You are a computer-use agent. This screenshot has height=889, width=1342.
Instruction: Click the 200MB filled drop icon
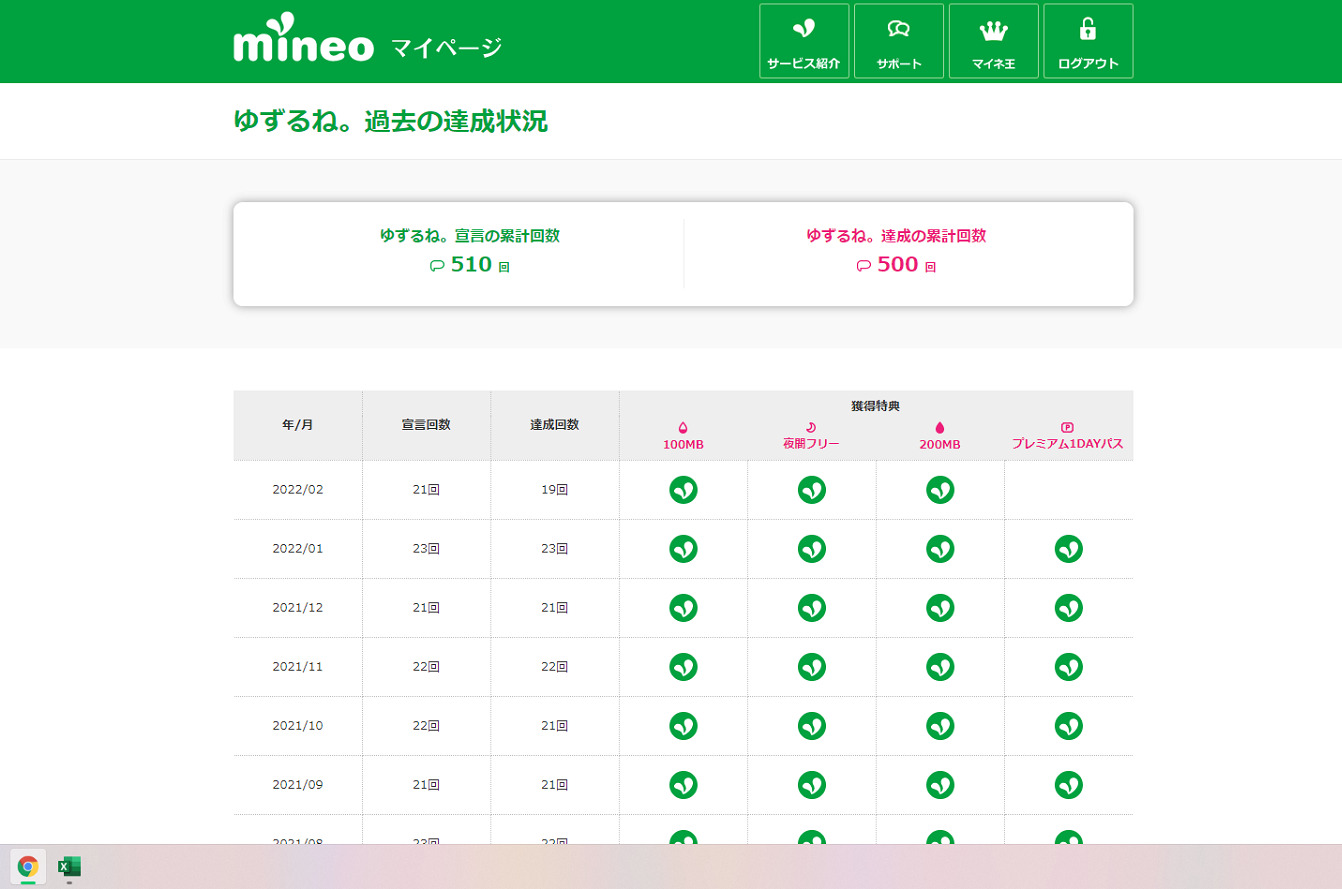939,427
